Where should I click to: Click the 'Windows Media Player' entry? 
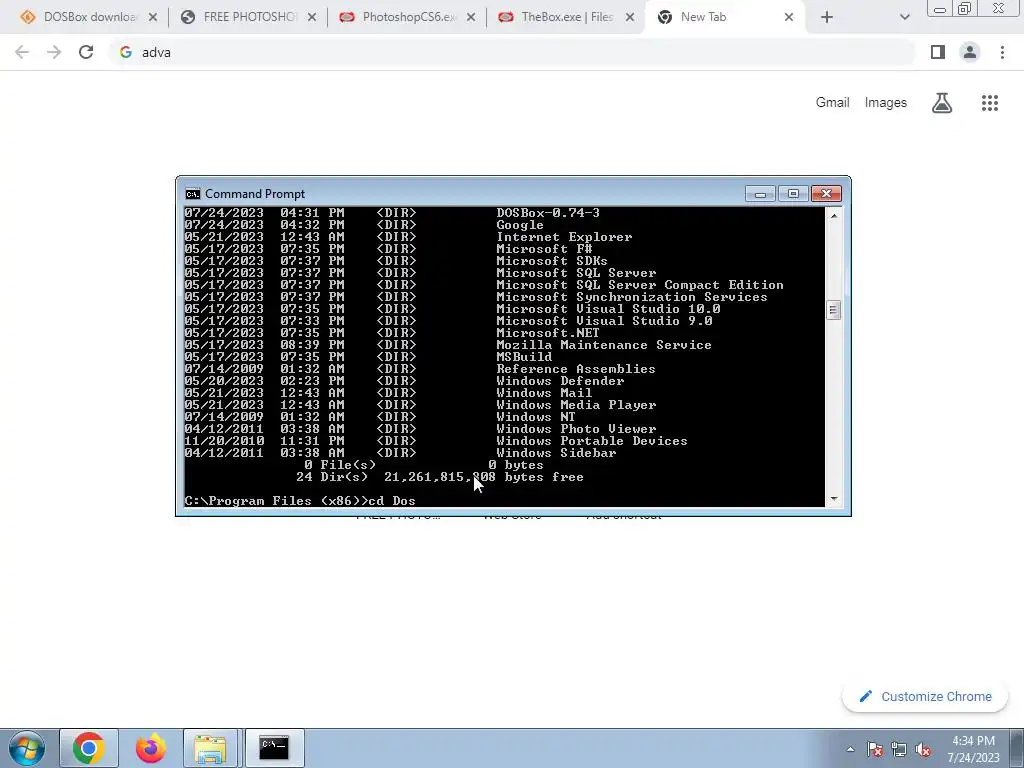(576, 405)
